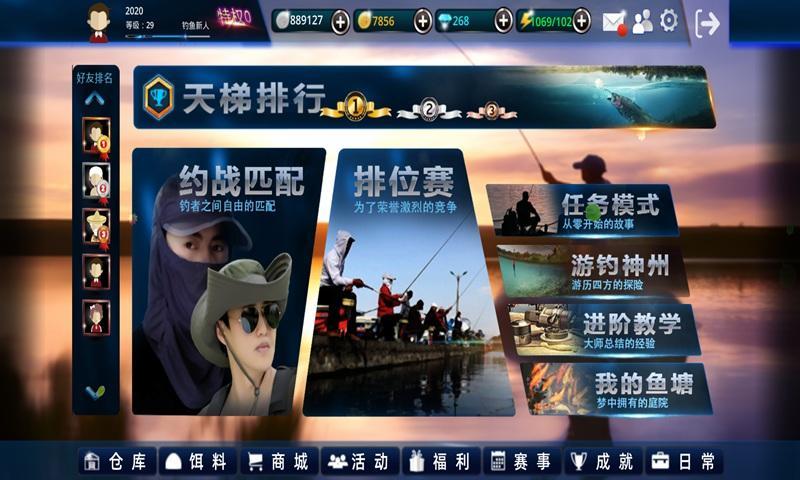
Task: Open the settings gear
Action: click(669, 21)
